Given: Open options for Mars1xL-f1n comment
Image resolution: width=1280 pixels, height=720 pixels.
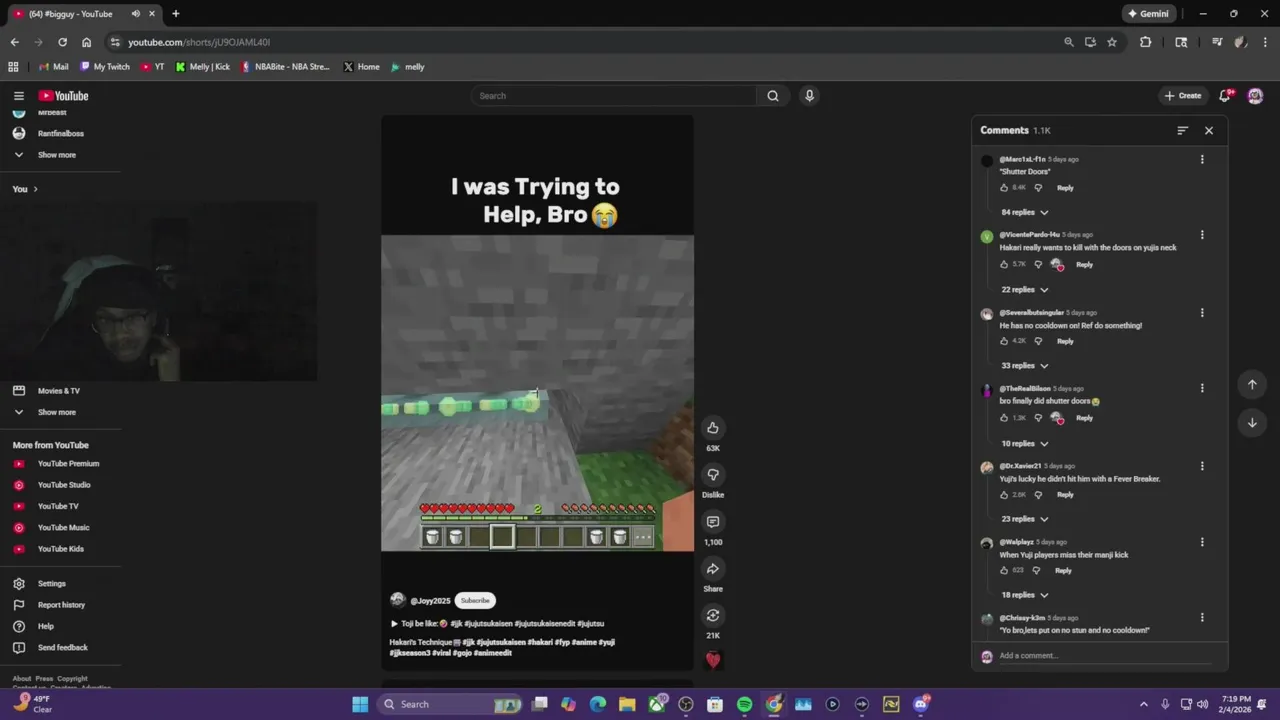Looking at the screenshot, I should coord(1202,159).
